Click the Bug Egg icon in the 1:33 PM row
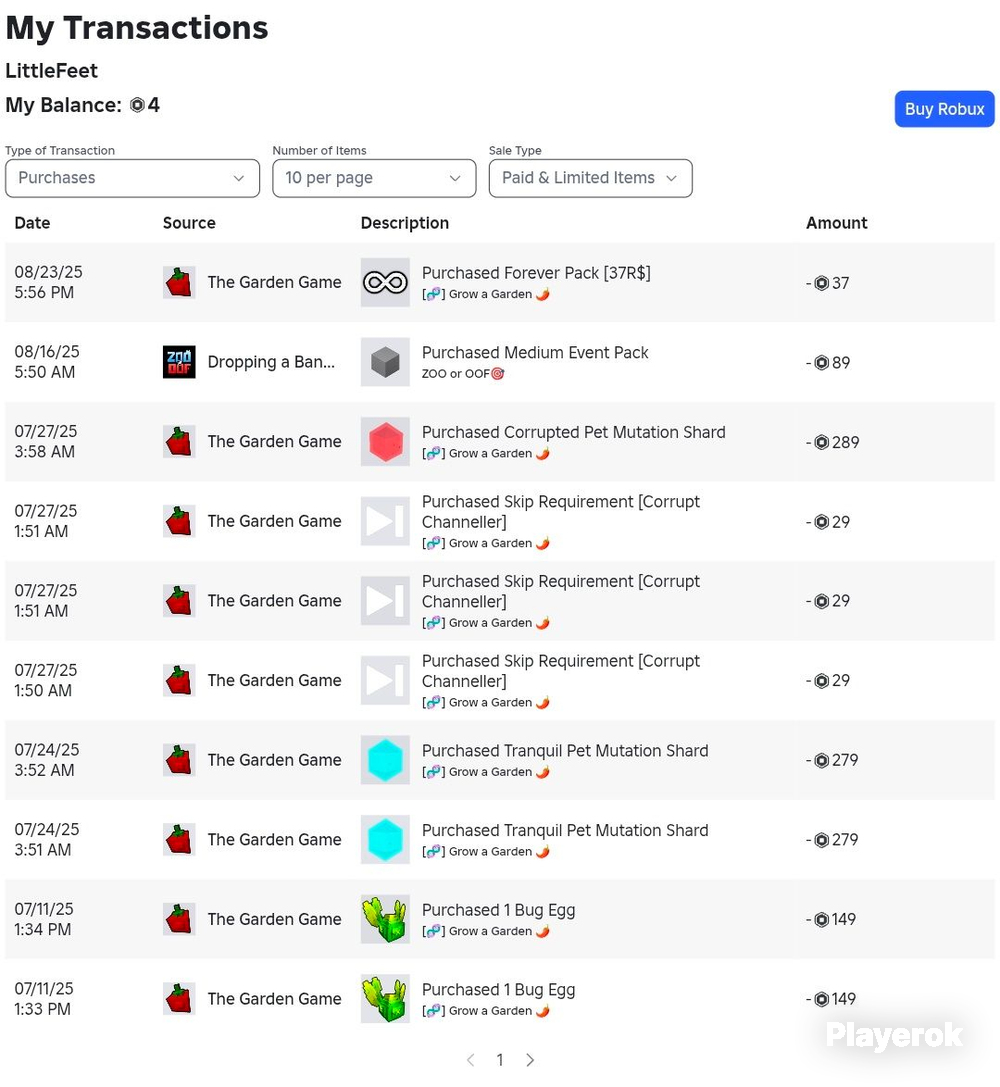The image size is (1000, 1087). click(x=385, y=999)
